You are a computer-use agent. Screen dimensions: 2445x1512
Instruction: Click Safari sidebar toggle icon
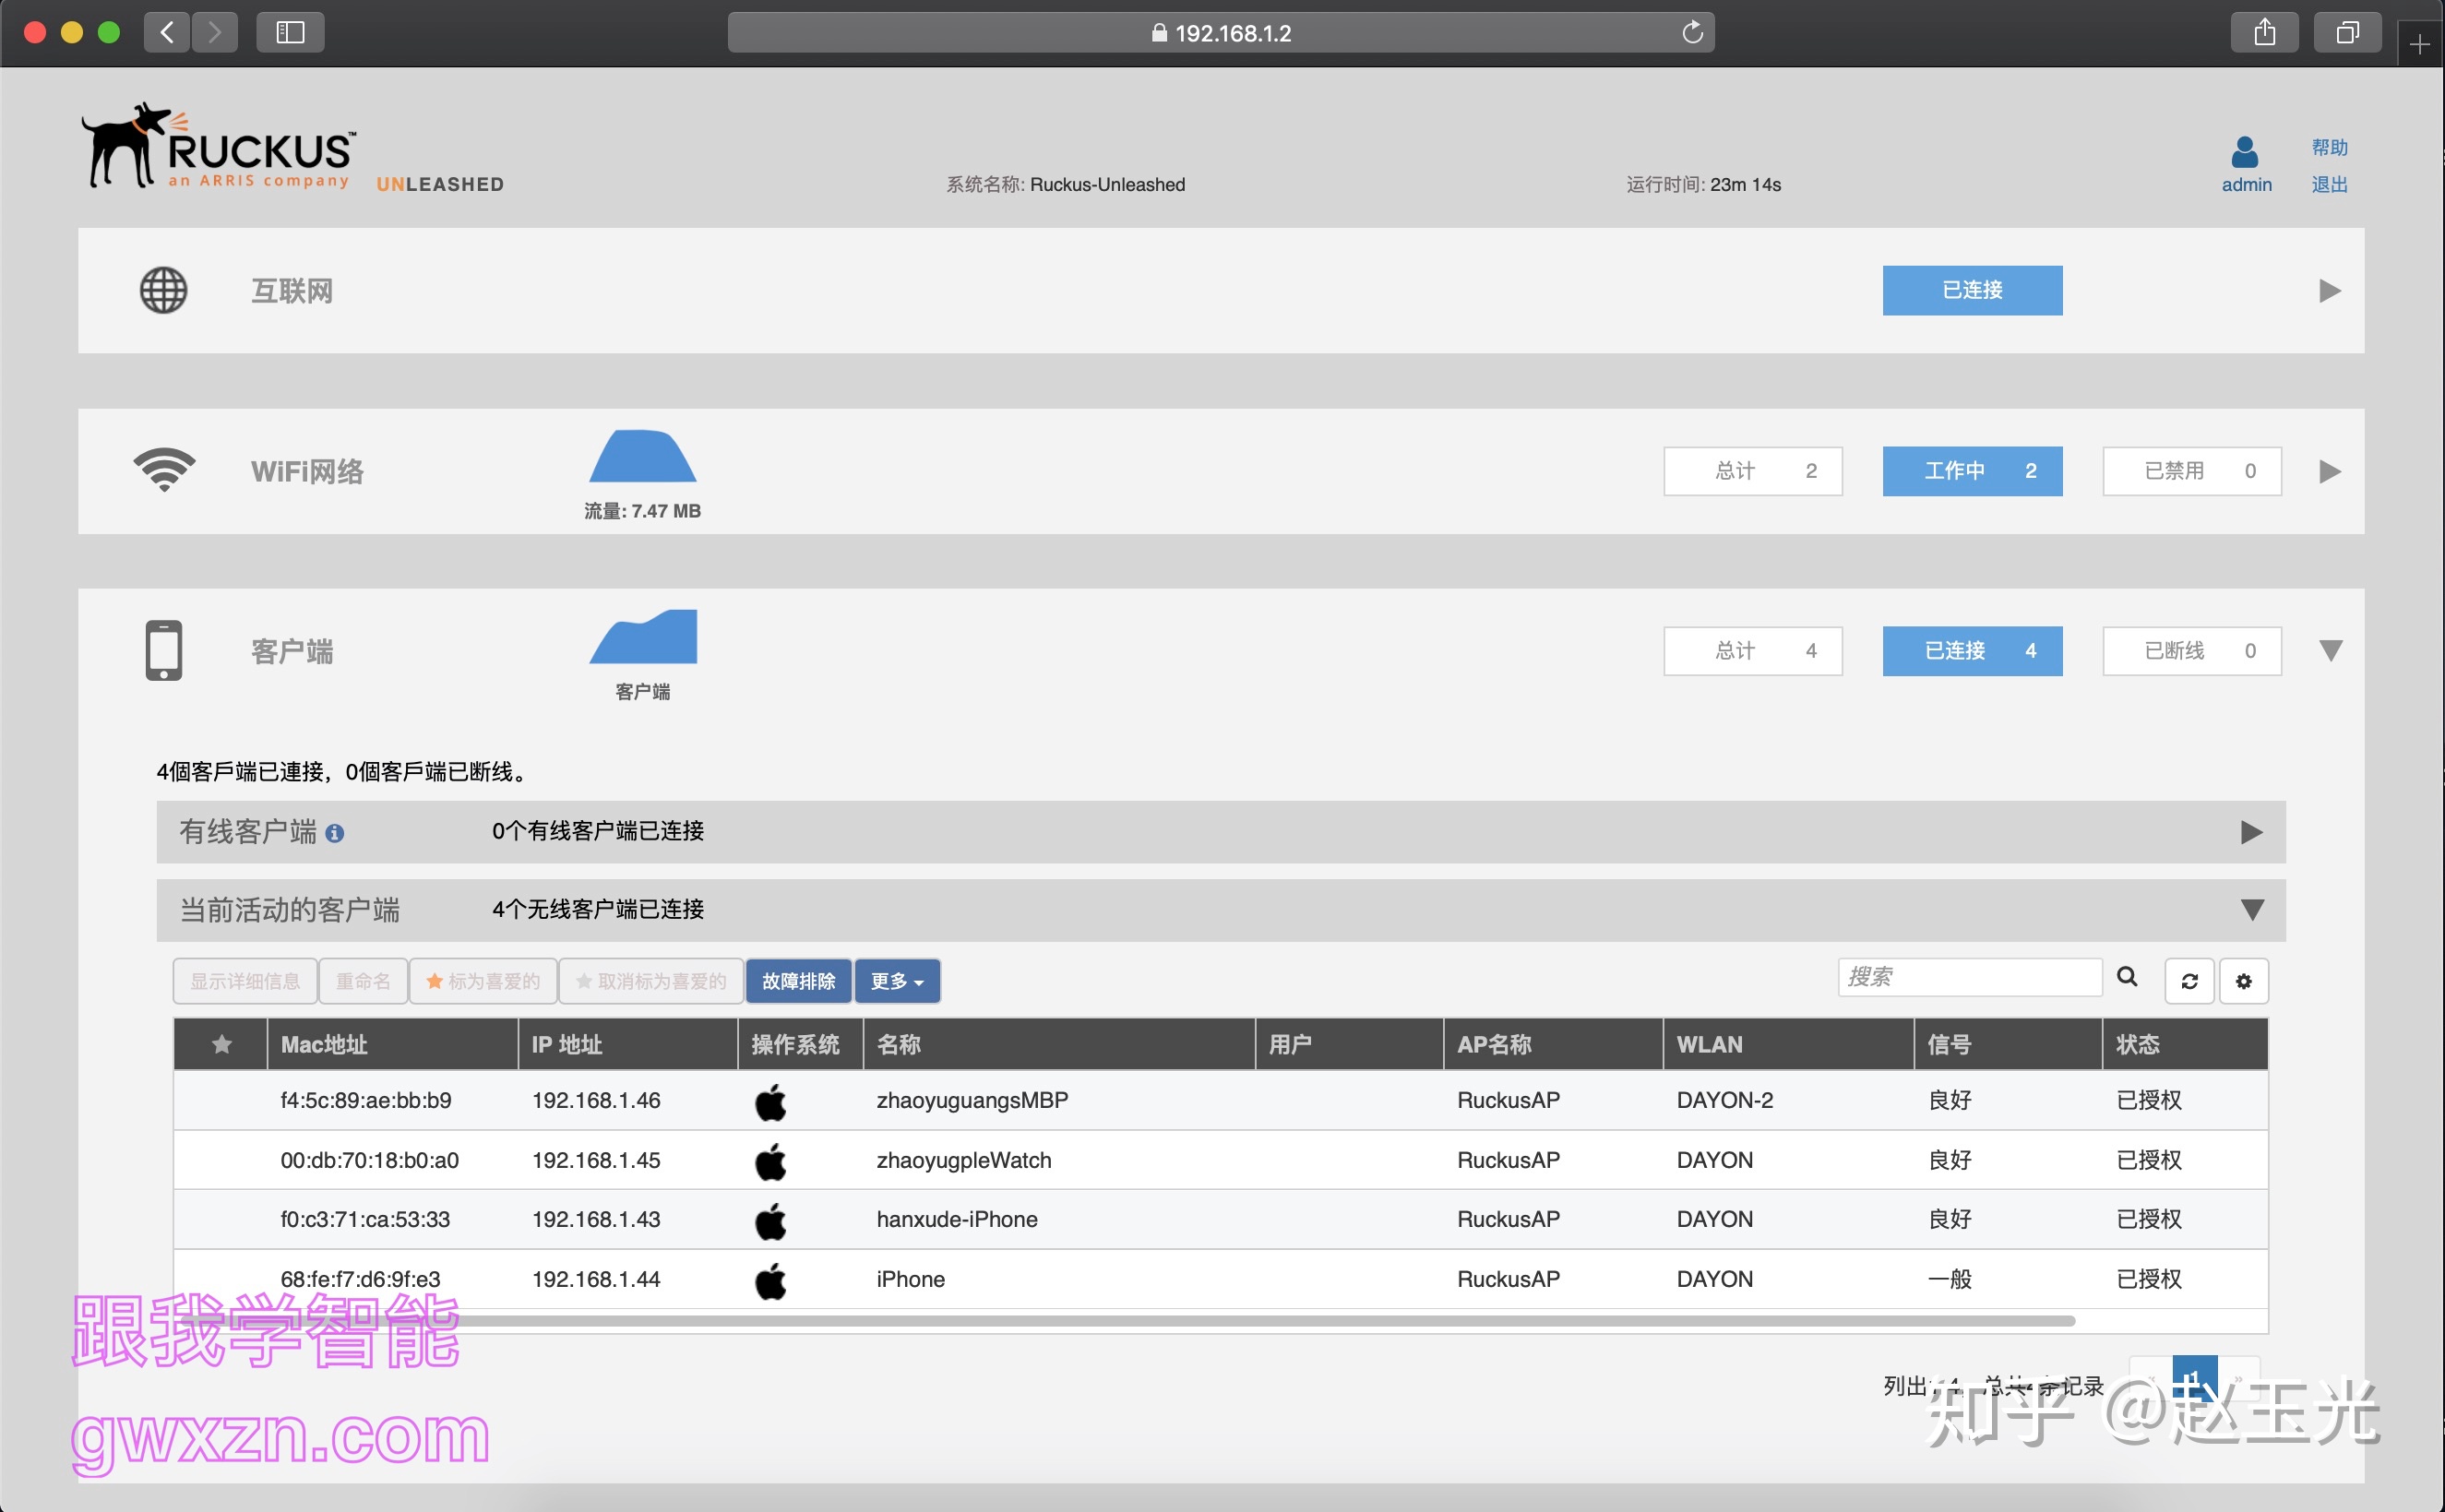coord(290,33)
